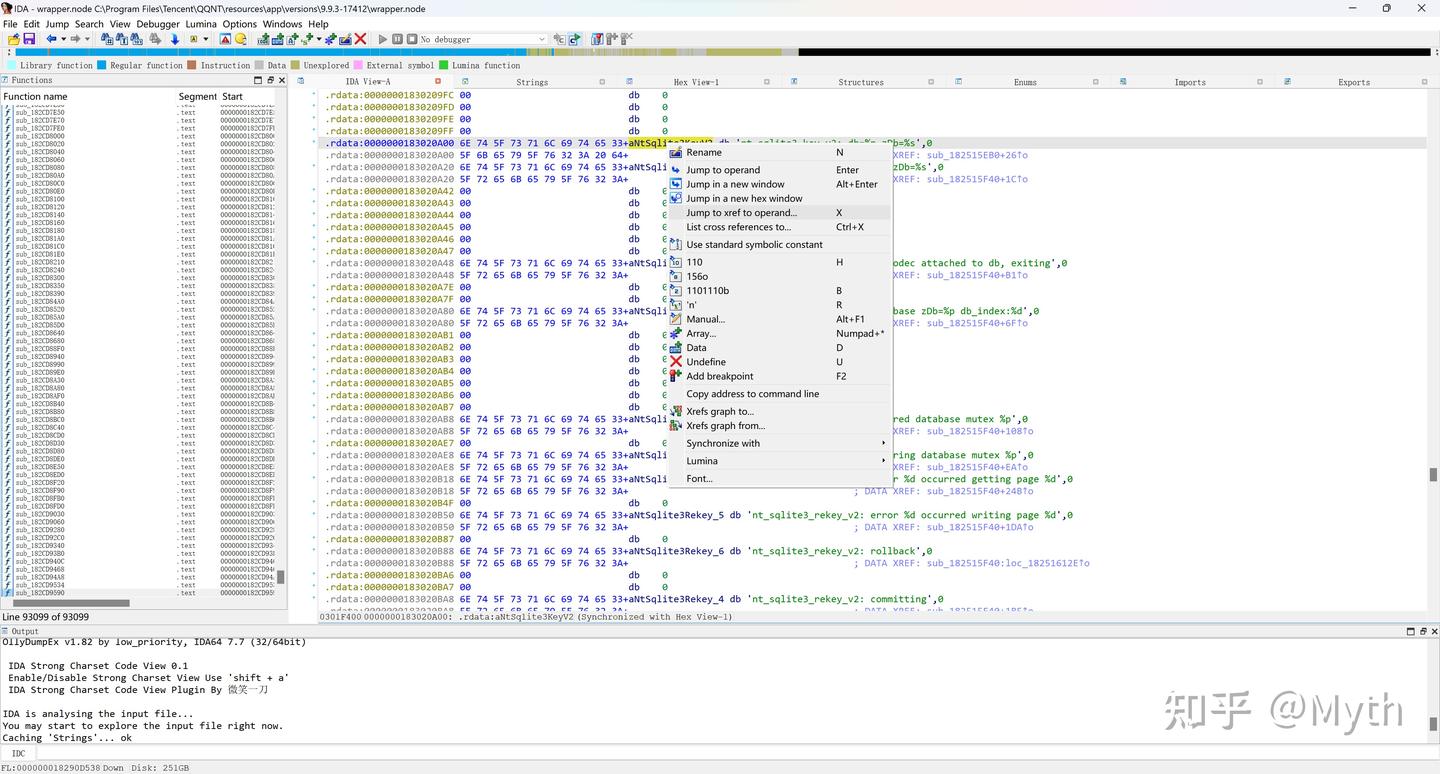Screen dimensions: 1440x774
Task: Open the jump forward history dropdown arrow
Action: (87, 39)
